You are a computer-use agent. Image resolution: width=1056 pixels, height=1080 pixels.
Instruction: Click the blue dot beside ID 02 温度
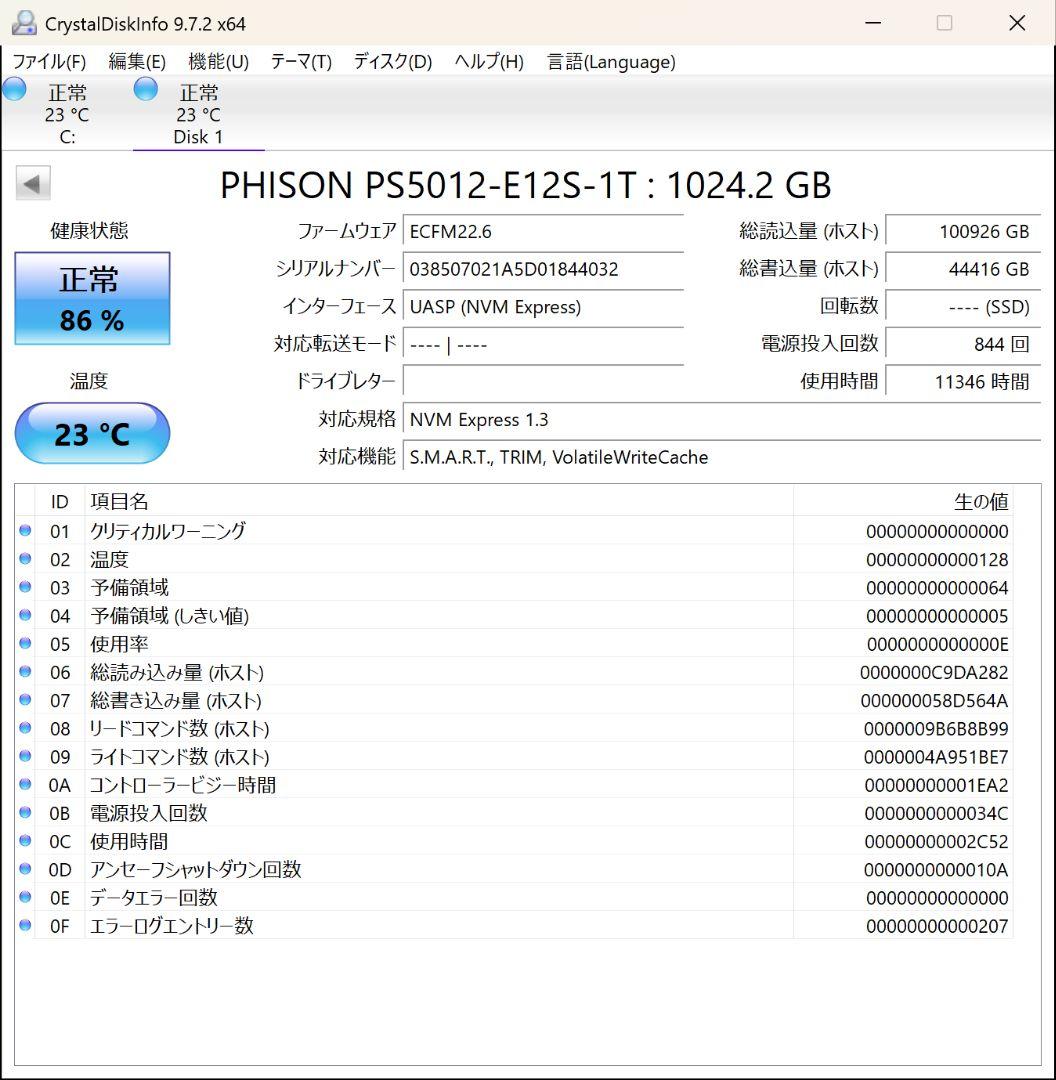click(24, 559)
